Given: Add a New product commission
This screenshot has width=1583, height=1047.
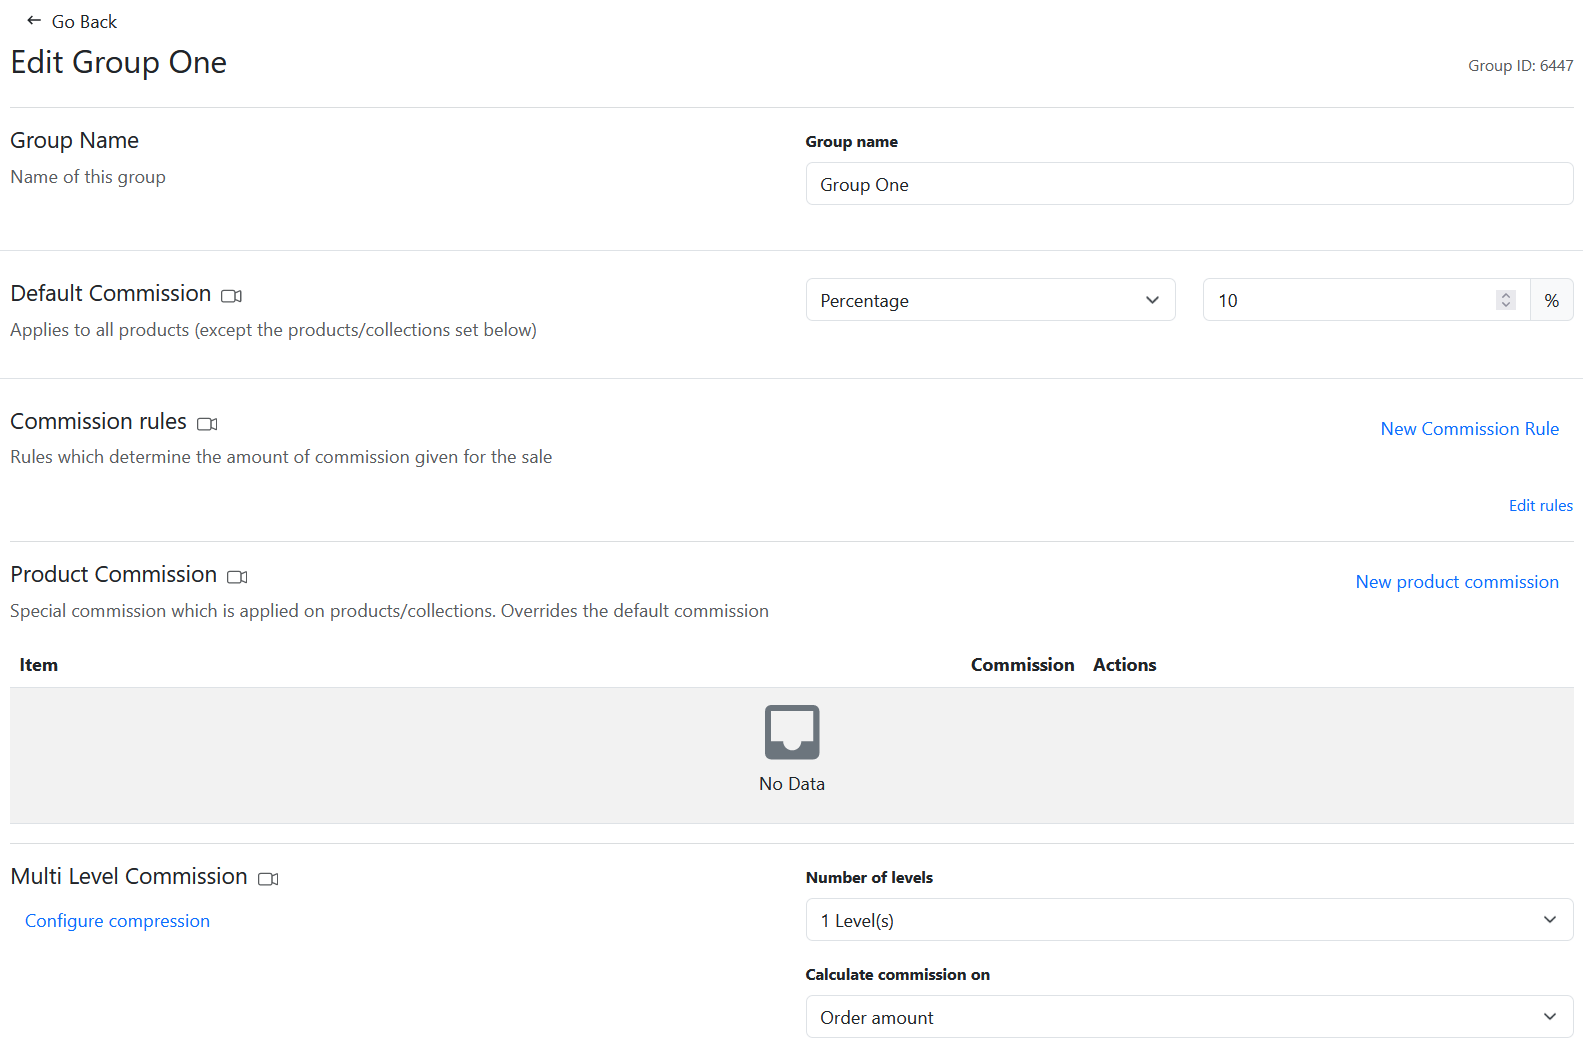Looking at the screenshot, I should tap(1456, 582).
